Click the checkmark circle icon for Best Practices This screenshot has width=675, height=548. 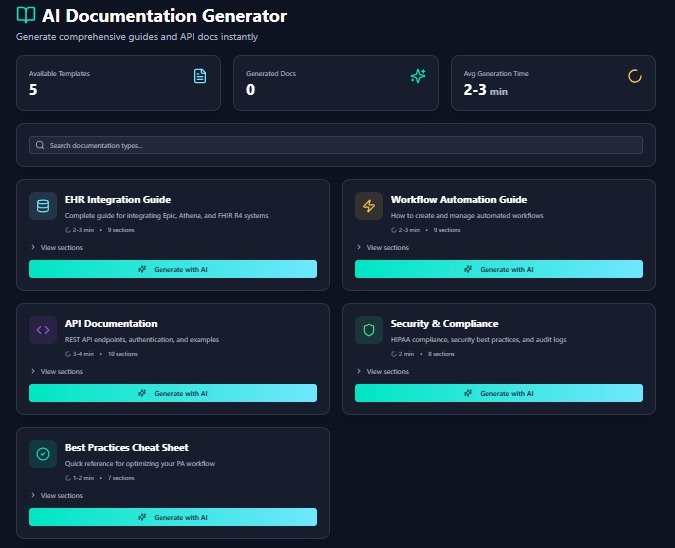coord(43,454)
